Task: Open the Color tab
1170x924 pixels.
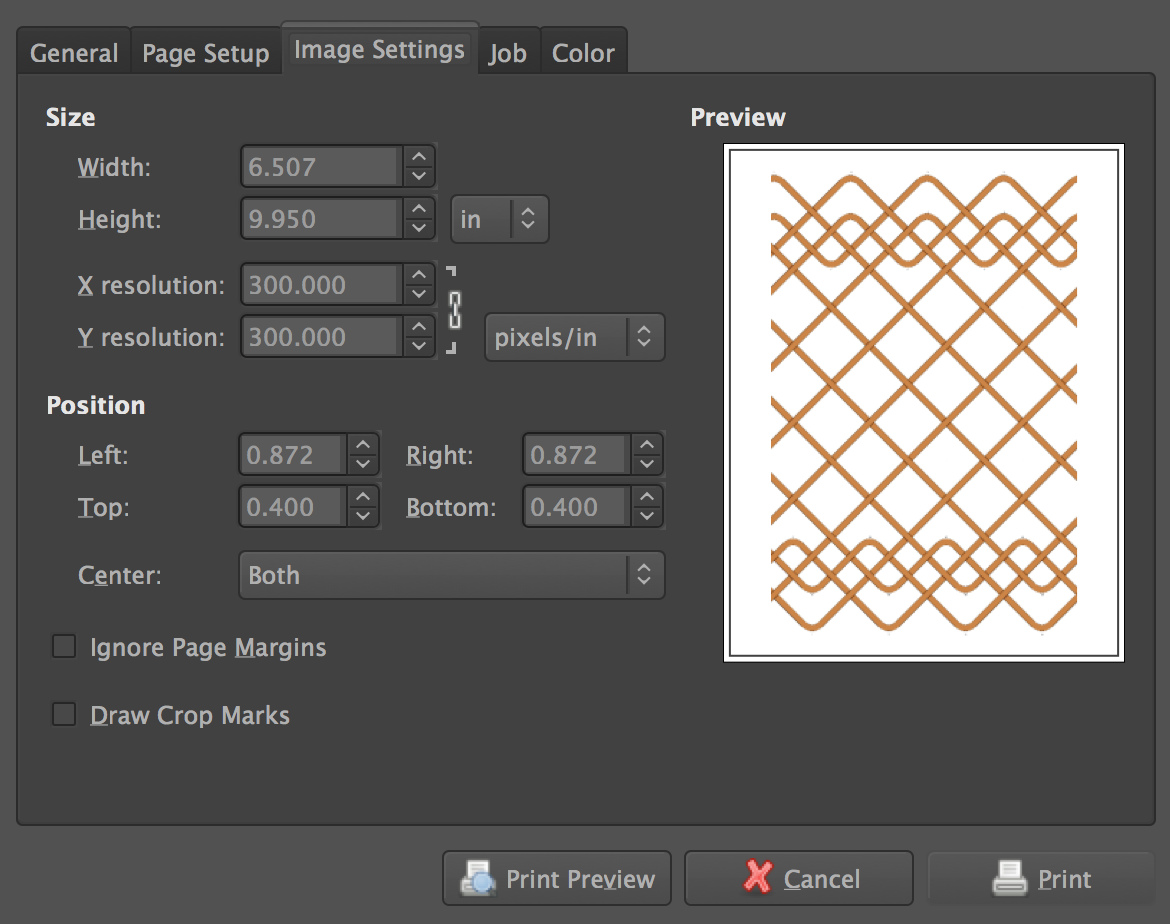Action: [x=583, y=53]
